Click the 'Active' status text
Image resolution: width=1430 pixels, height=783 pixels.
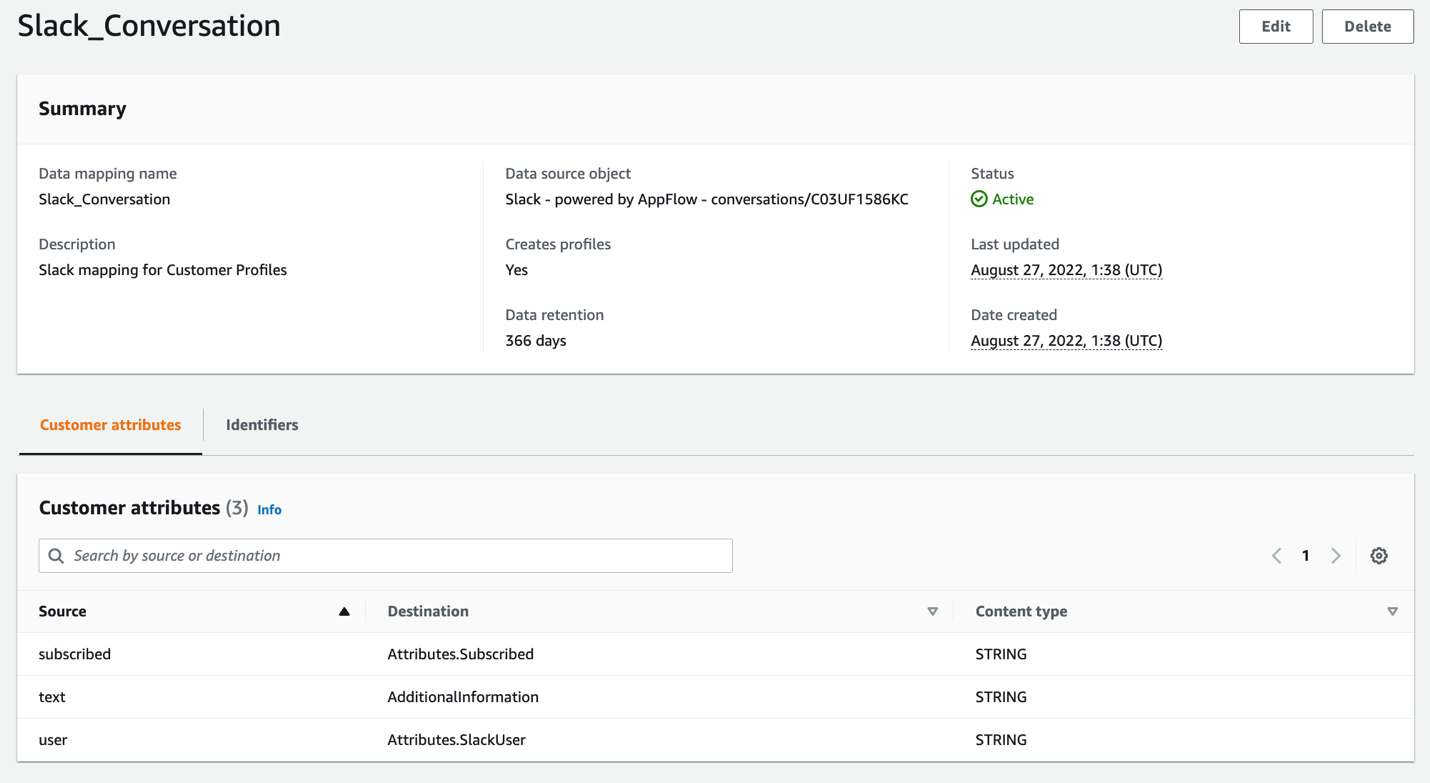(1013, 199)
